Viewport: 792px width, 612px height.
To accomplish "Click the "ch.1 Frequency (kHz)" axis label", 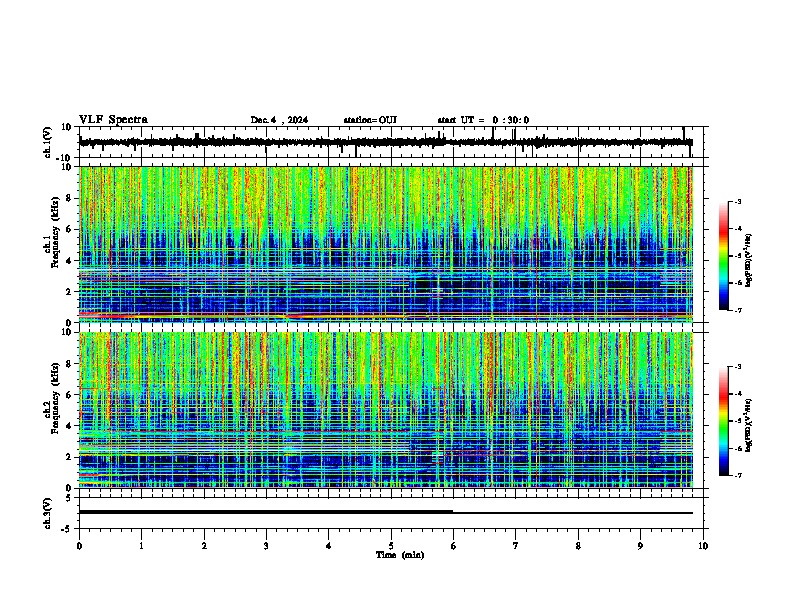I will [x=52, y=232].
